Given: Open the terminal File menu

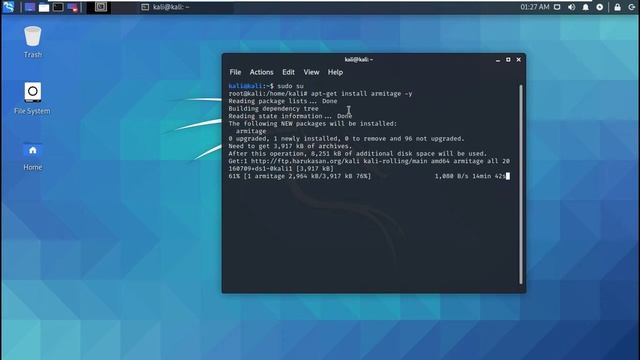Looking at the screenshot, I should click(x=235, y=72).
